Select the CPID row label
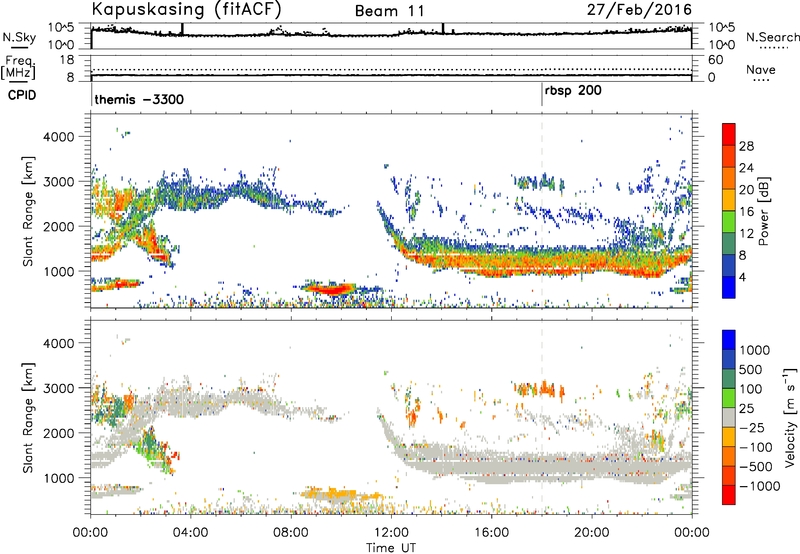This screenshot has width=800, height=554. pyautogui.click(x=22, y=95)
